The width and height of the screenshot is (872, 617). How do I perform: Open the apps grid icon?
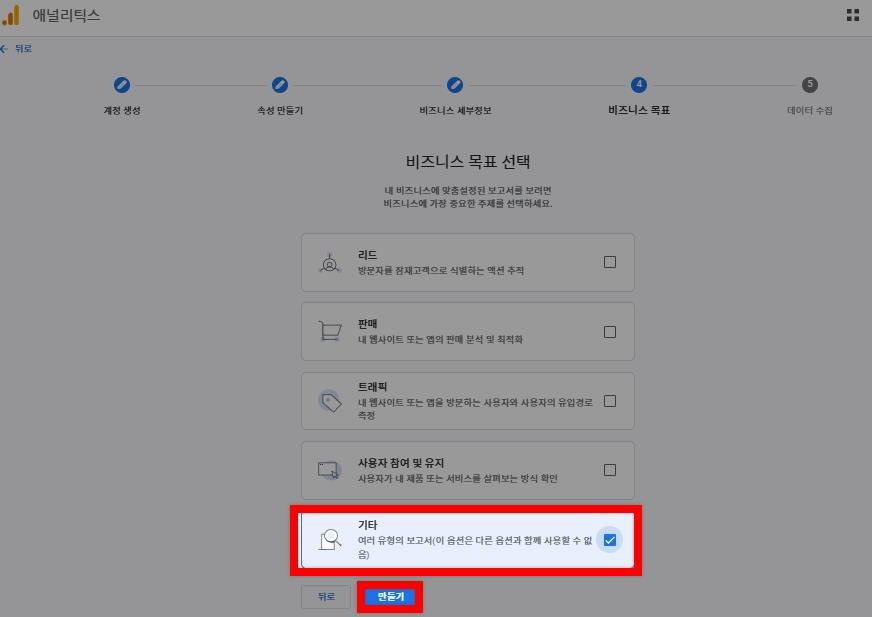click(x=853, y=15)
